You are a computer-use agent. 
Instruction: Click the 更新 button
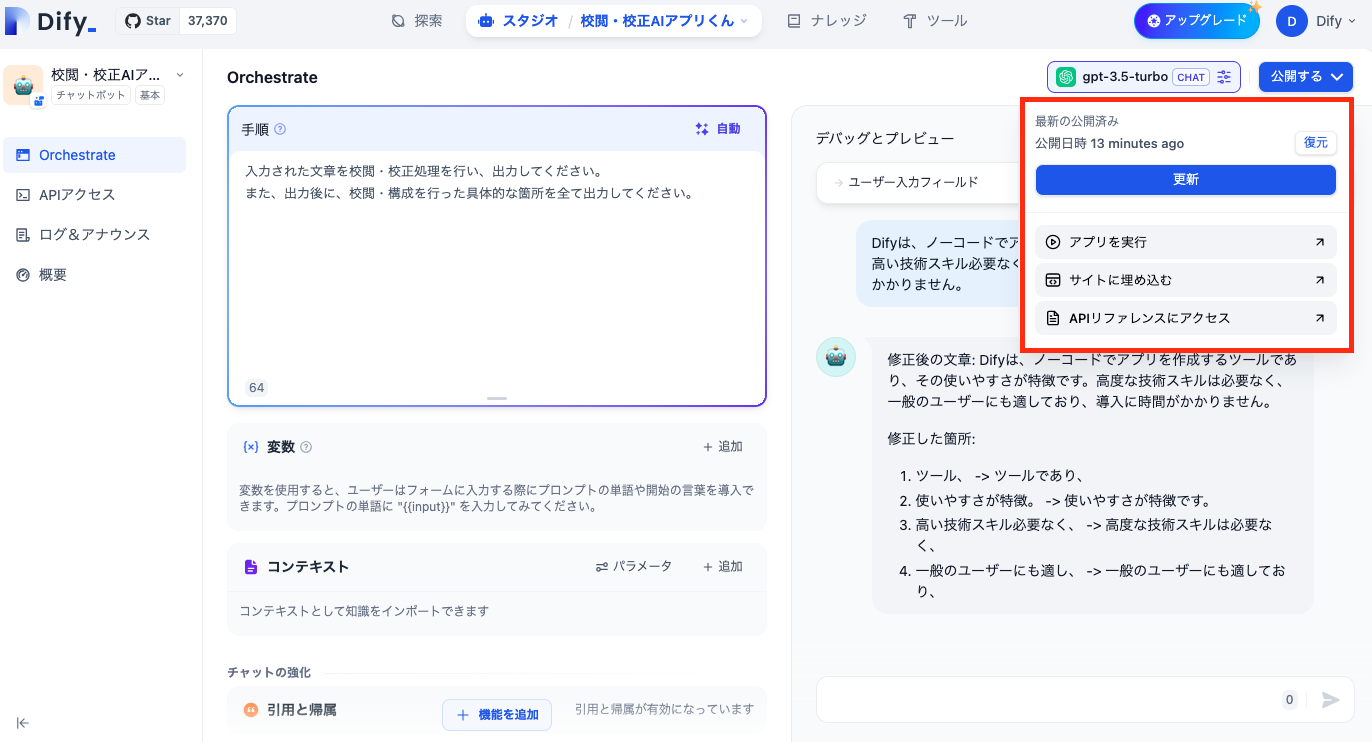click(x=1186, y=180)
